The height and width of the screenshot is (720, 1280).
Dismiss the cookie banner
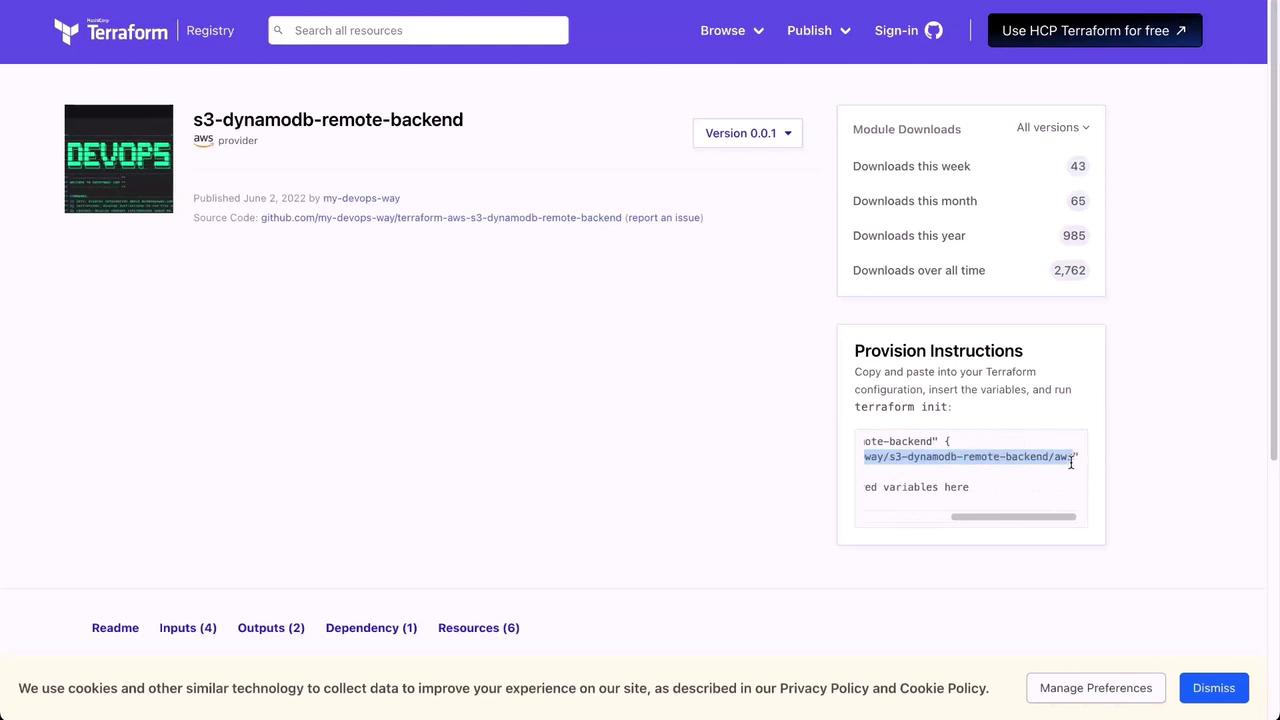[x=1214, y=688]
